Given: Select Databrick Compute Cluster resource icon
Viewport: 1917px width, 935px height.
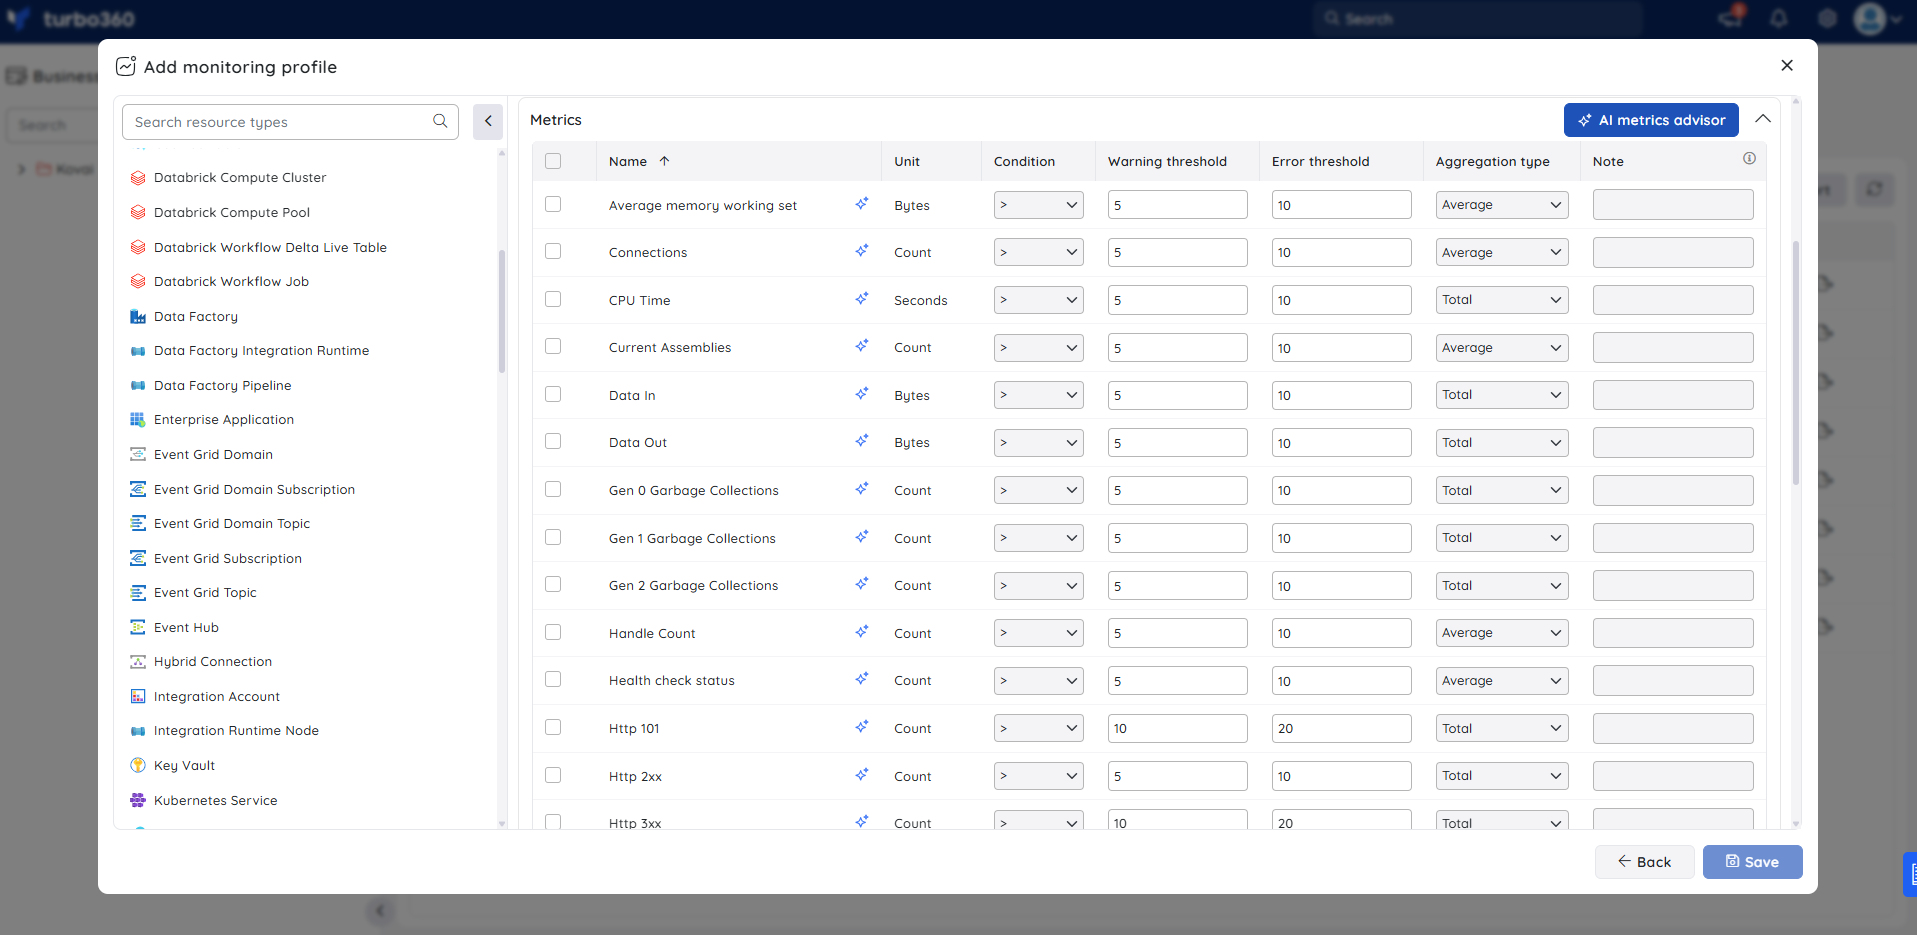Looking at the screenshot, I should point(138,178).
